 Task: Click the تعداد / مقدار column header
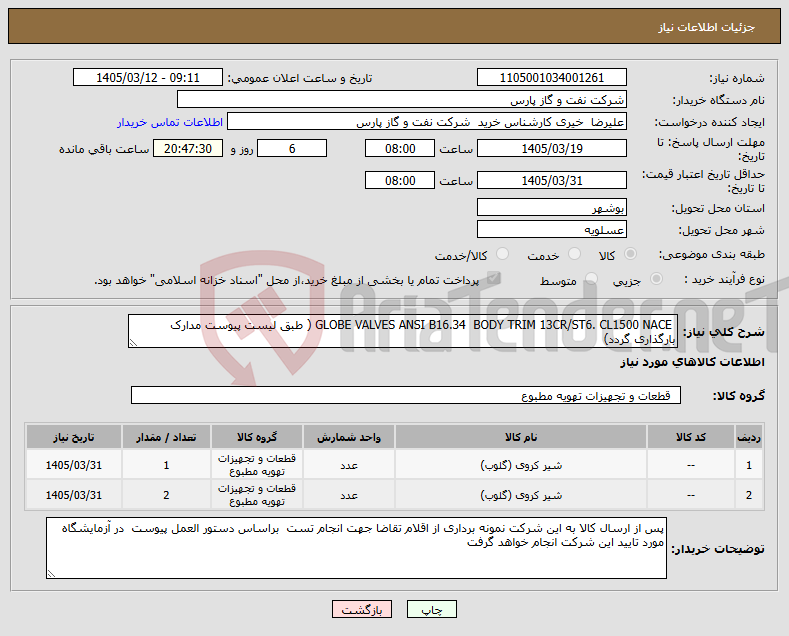[x=166, y=437]
